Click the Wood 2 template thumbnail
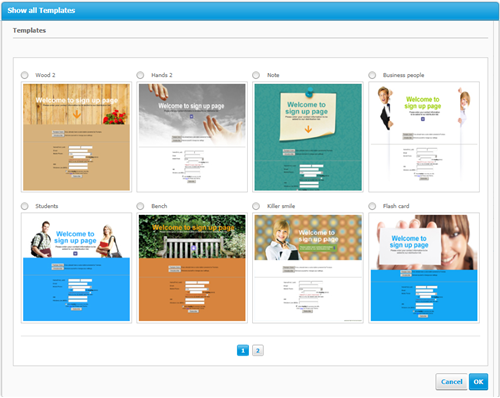Screen dimensions: 500x398 (76, 137)
